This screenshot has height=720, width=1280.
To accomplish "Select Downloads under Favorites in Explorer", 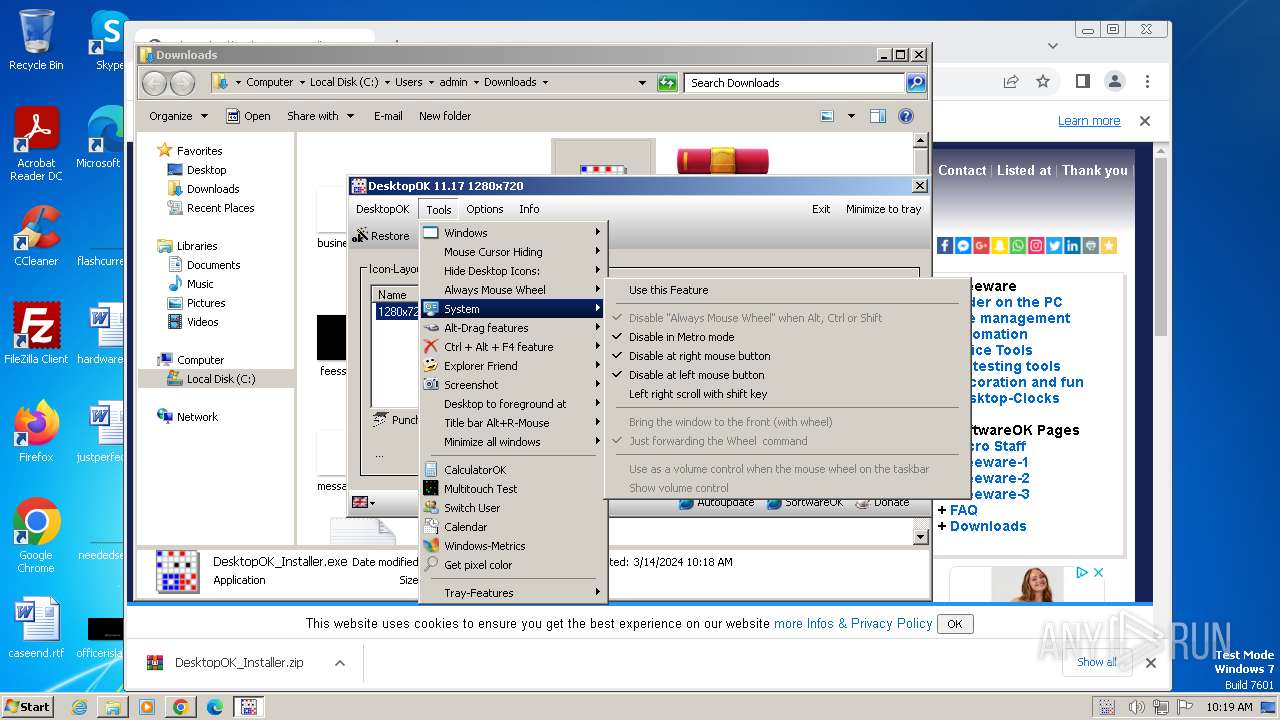I will point(213,189).
